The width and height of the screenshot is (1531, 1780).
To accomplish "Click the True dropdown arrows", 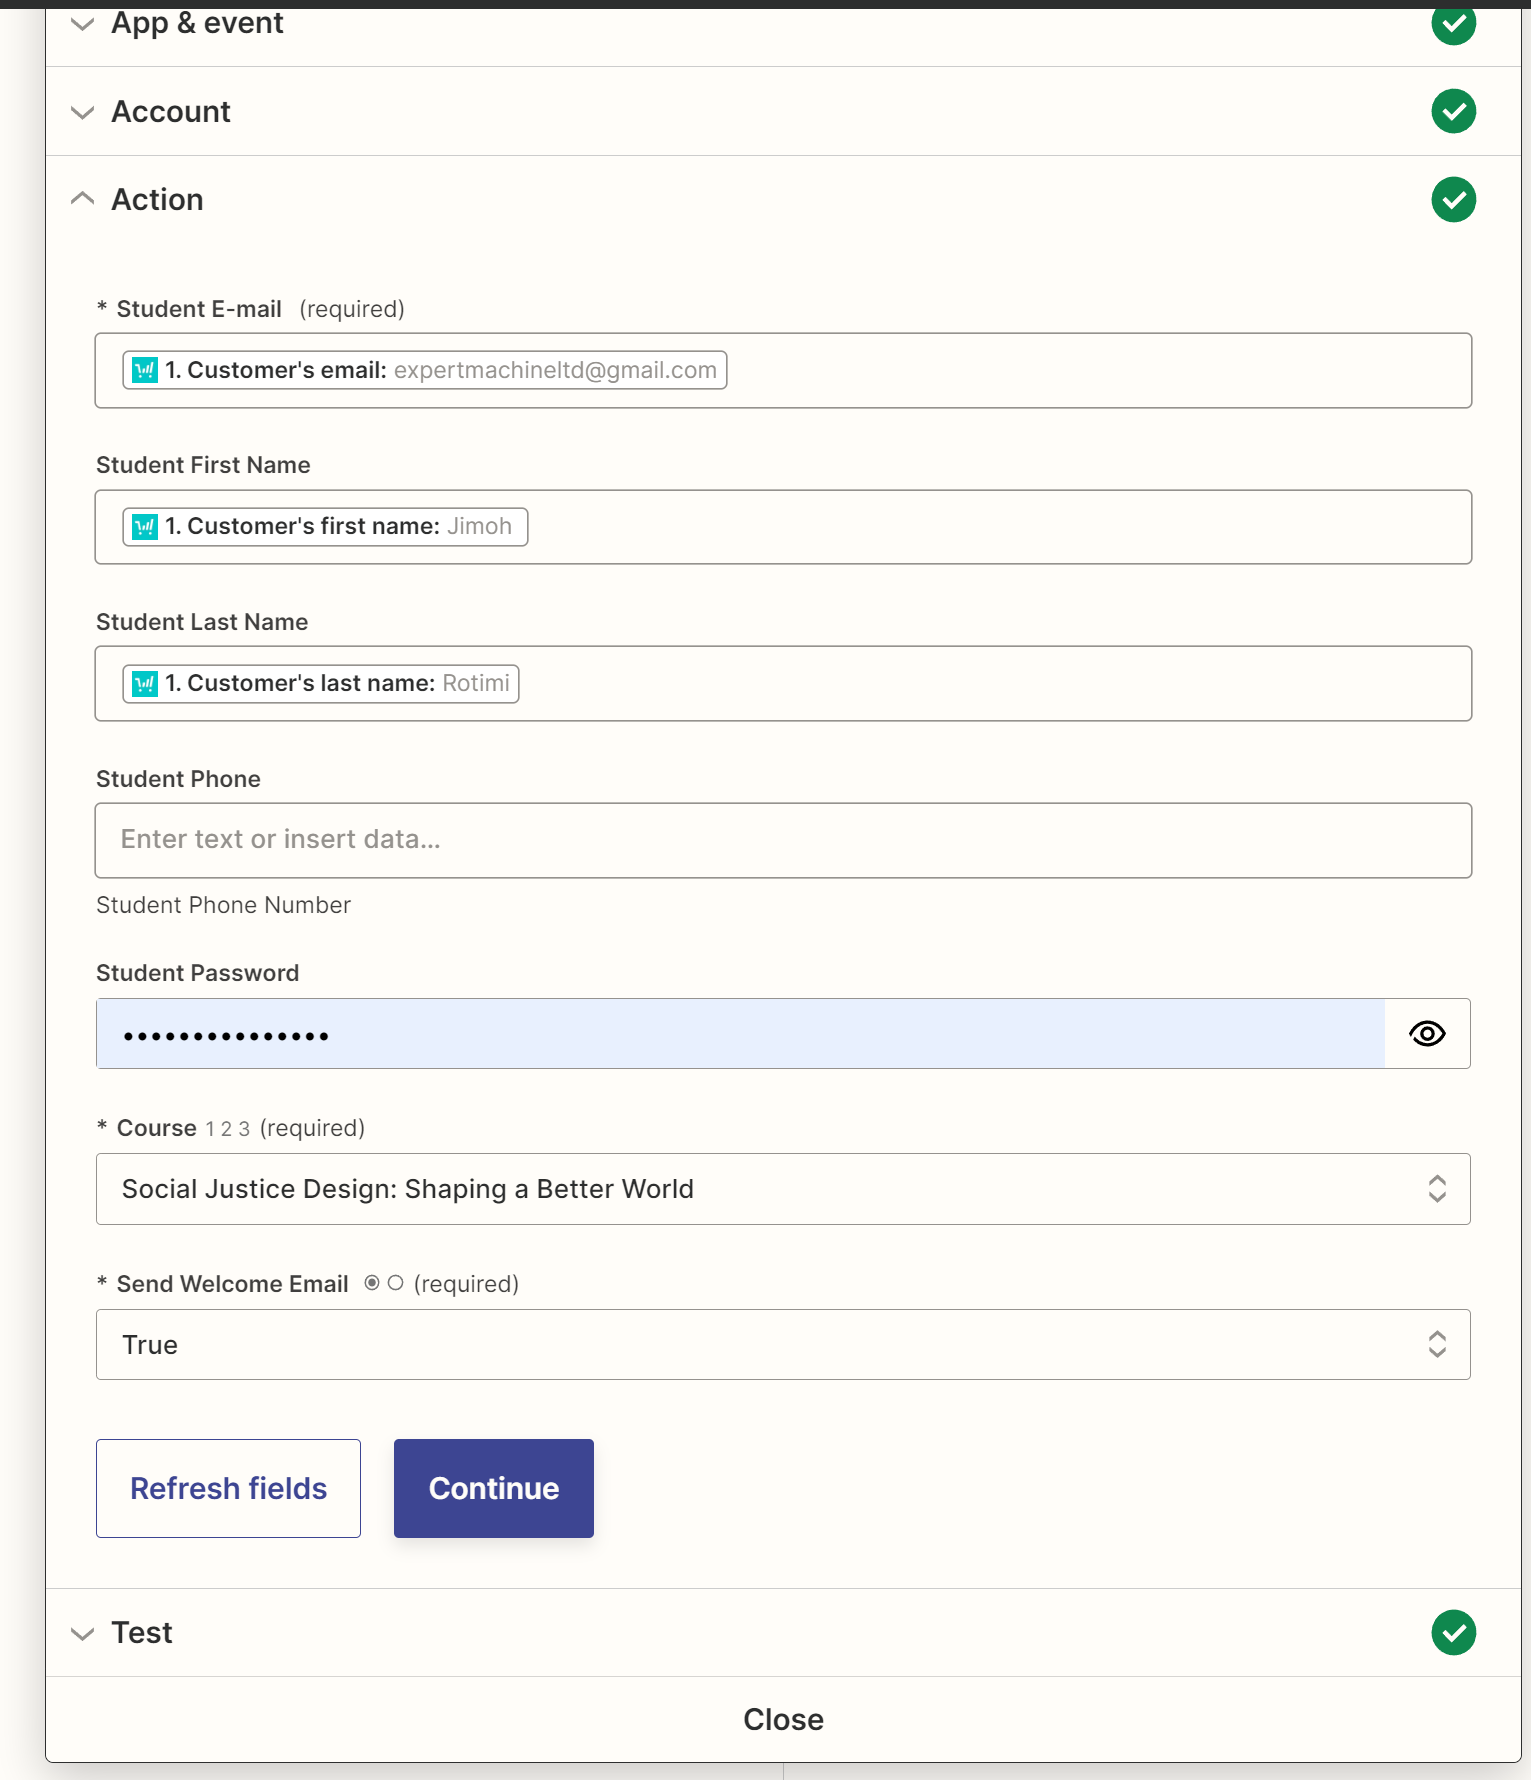I will [x=1437, y=1344].
